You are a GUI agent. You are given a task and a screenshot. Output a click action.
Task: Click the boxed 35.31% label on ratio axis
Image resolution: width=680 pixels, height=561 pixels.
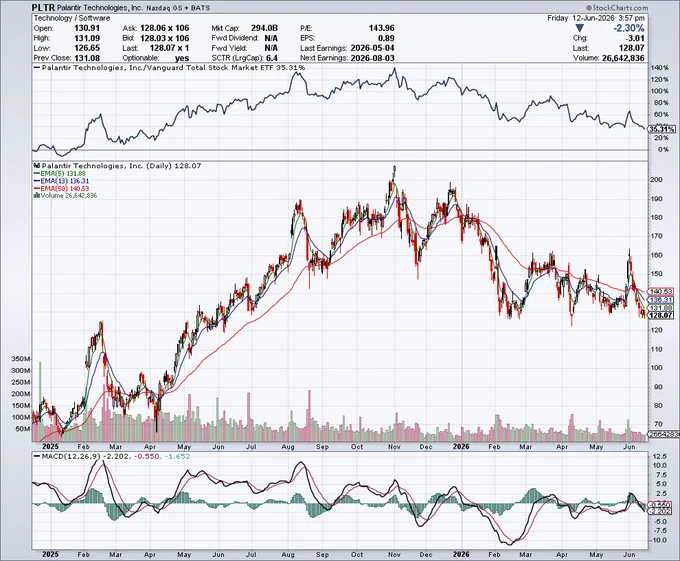(x=662, y=129)
